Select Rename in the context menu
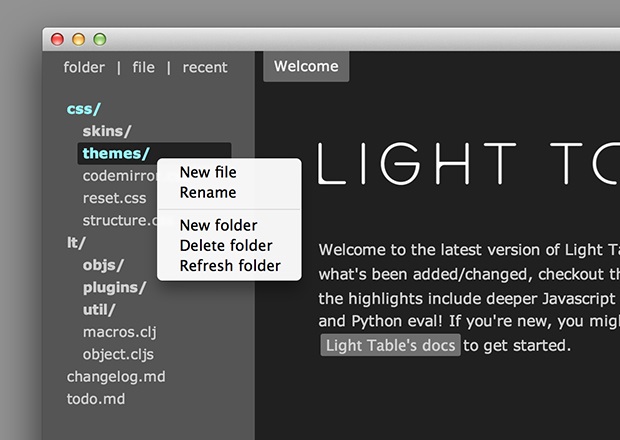The width and height of the screenshot is (620, 440). coord(208,192)
